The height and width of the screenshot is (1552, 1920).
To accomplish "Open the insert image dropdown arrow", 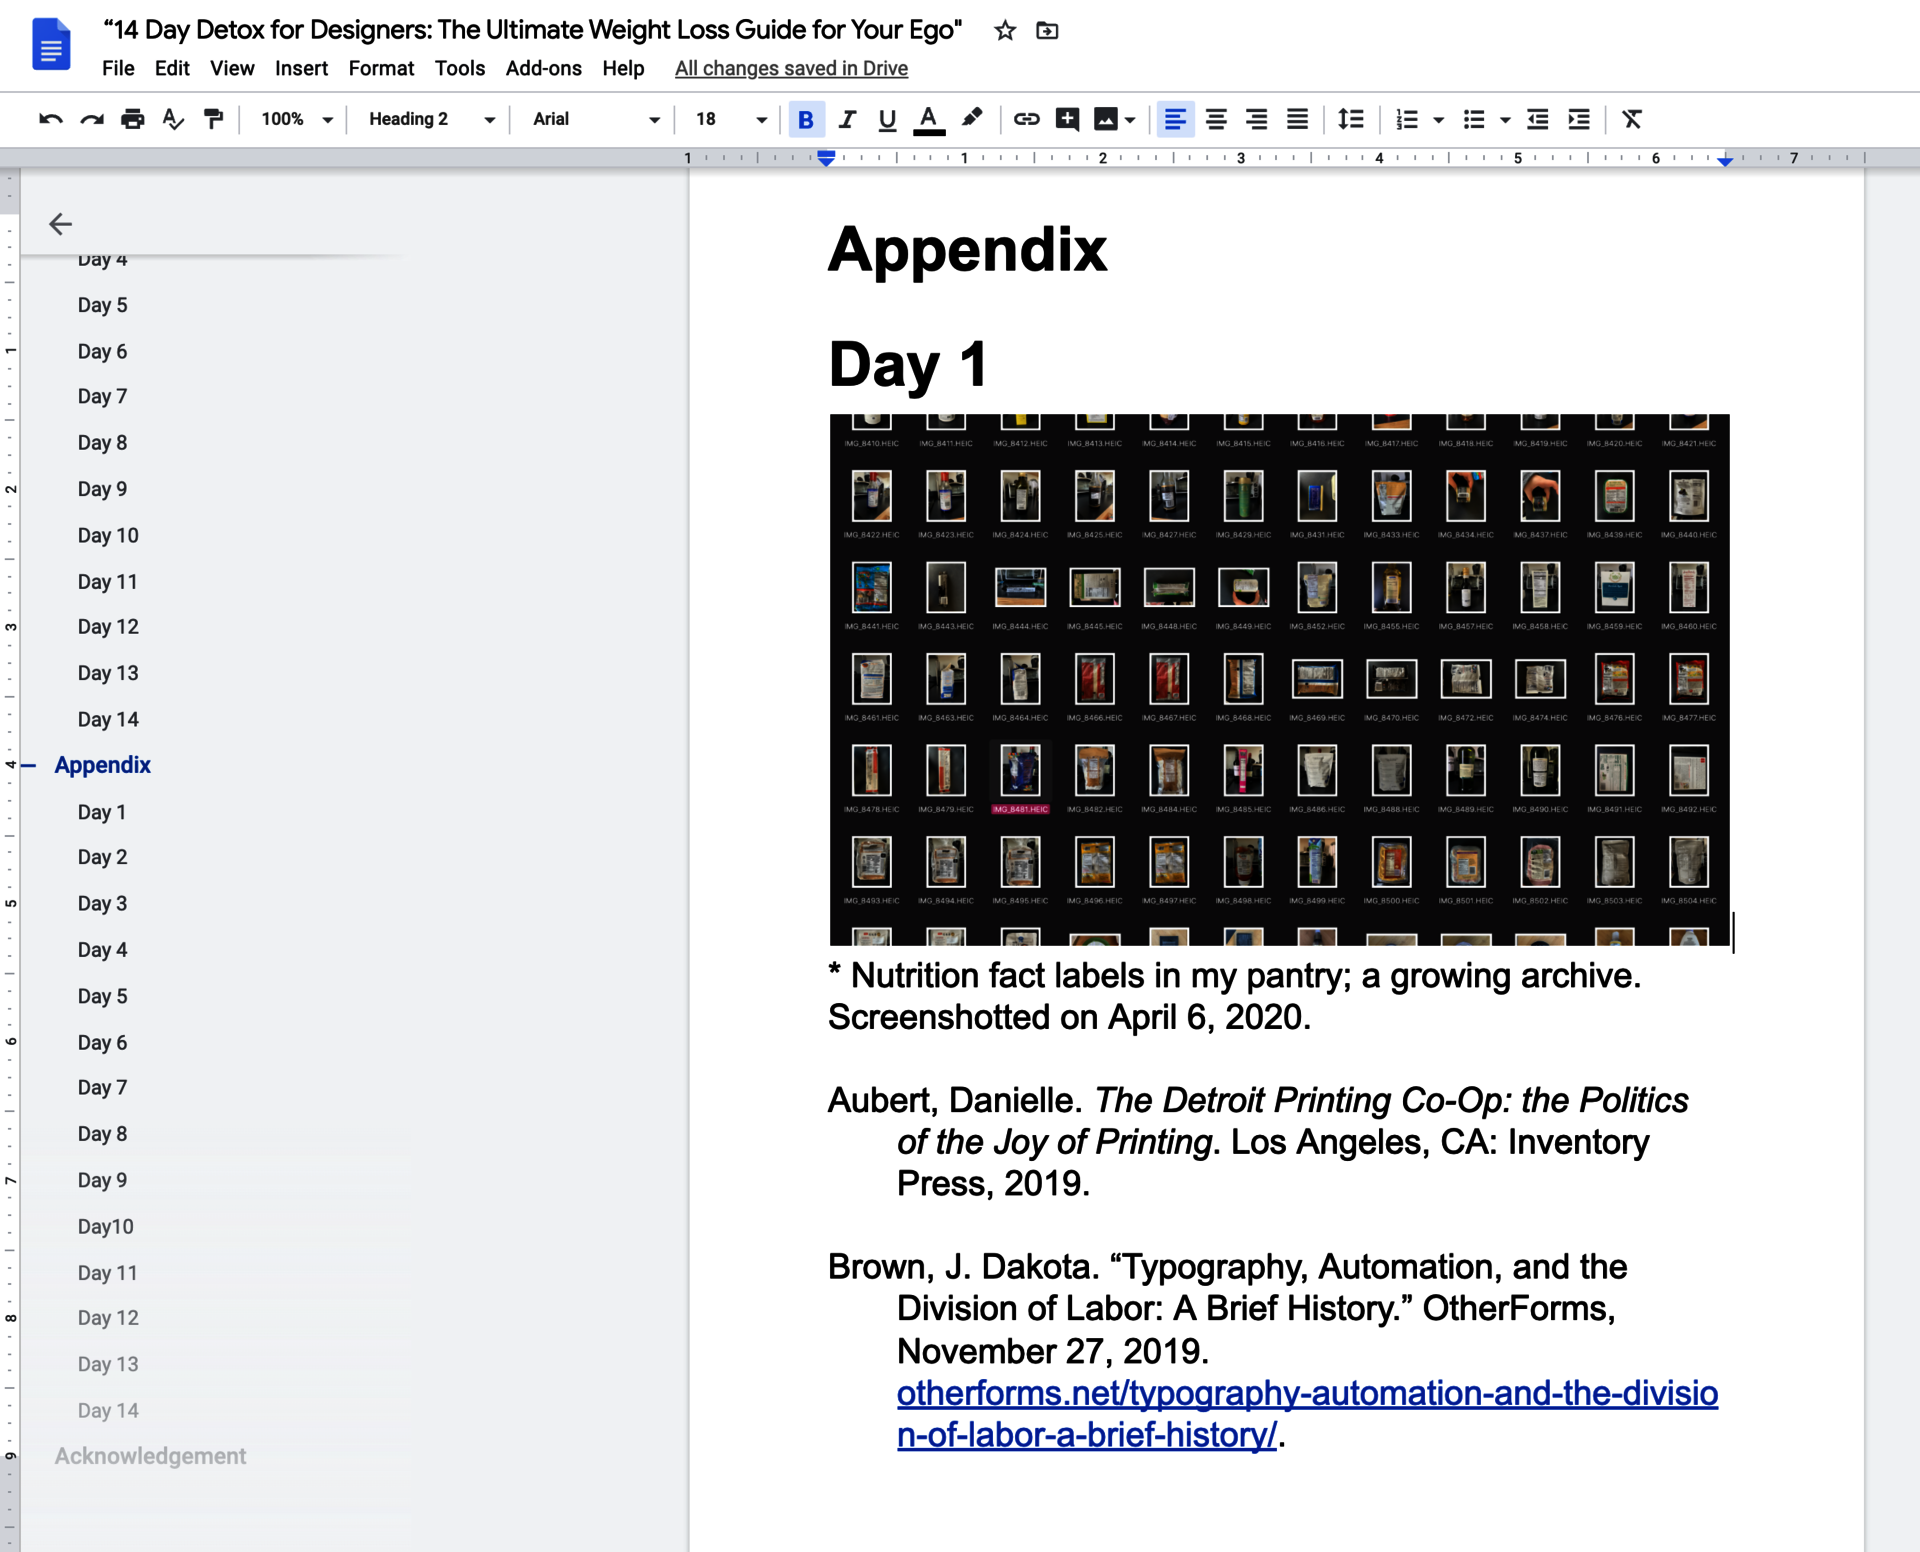I will 1130,120.
